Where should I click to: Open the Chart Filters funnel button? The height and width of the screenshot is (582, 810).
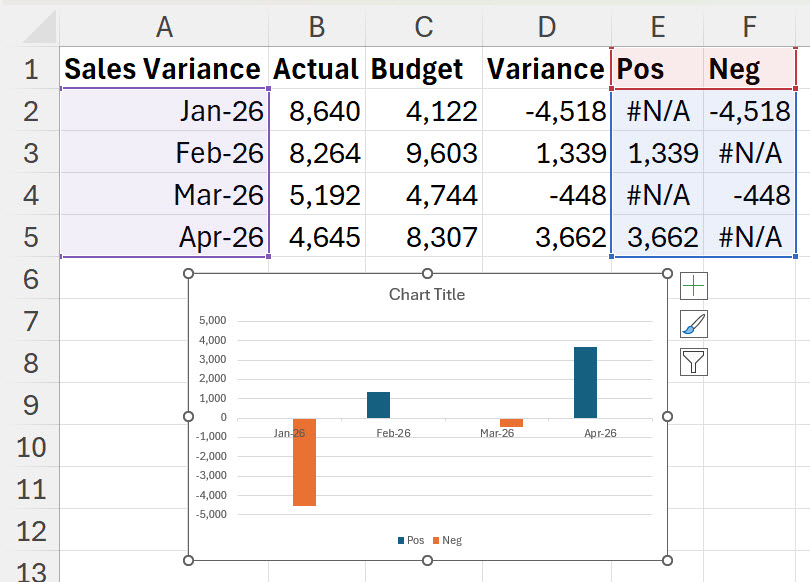[x=693, y=362]
